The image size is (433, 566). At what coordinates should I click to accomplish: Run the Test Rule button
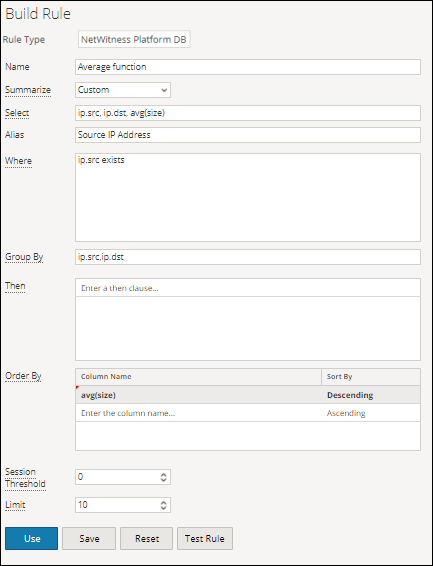205,538
